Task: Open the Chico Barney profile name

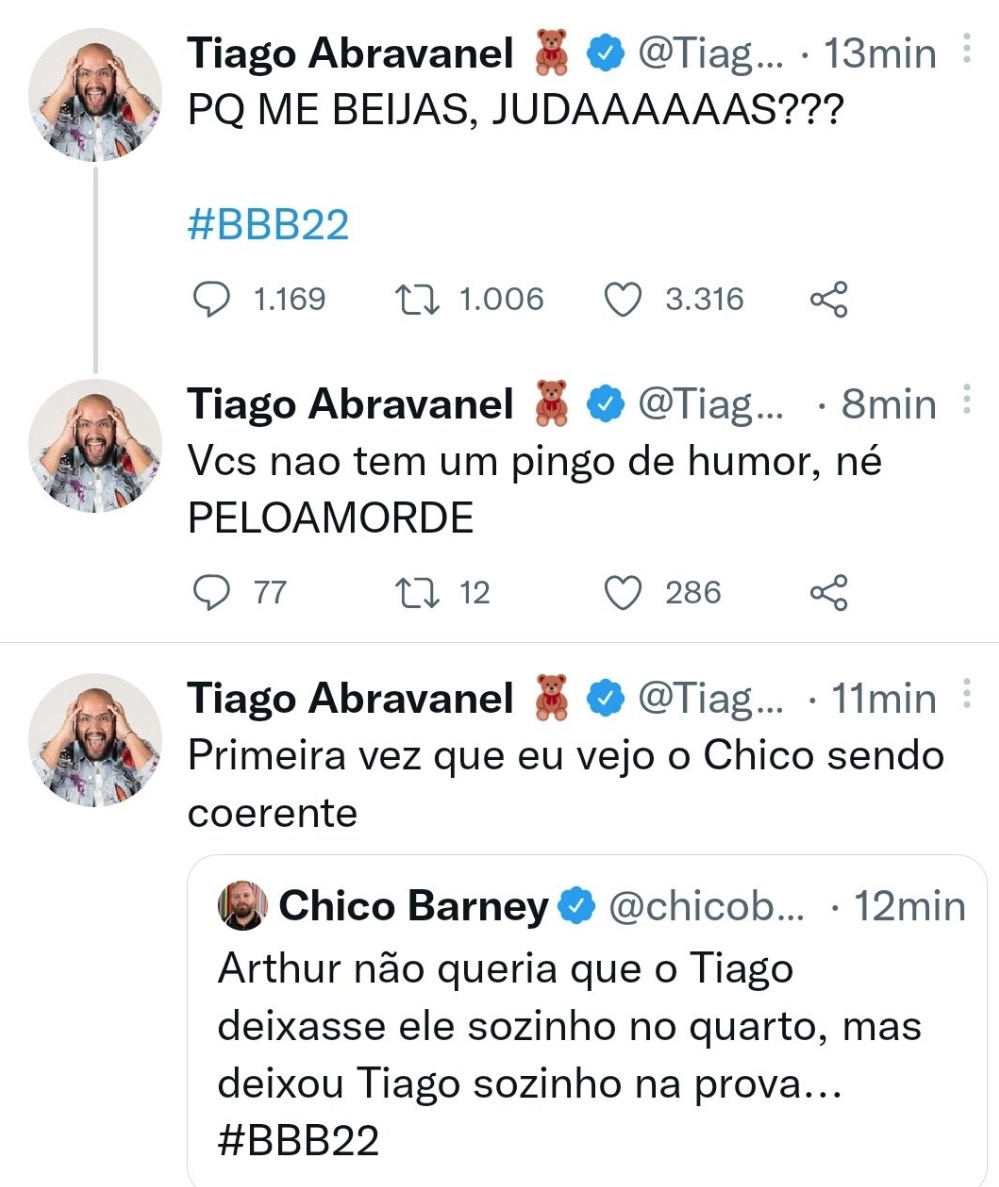Action: click(413, 906)
